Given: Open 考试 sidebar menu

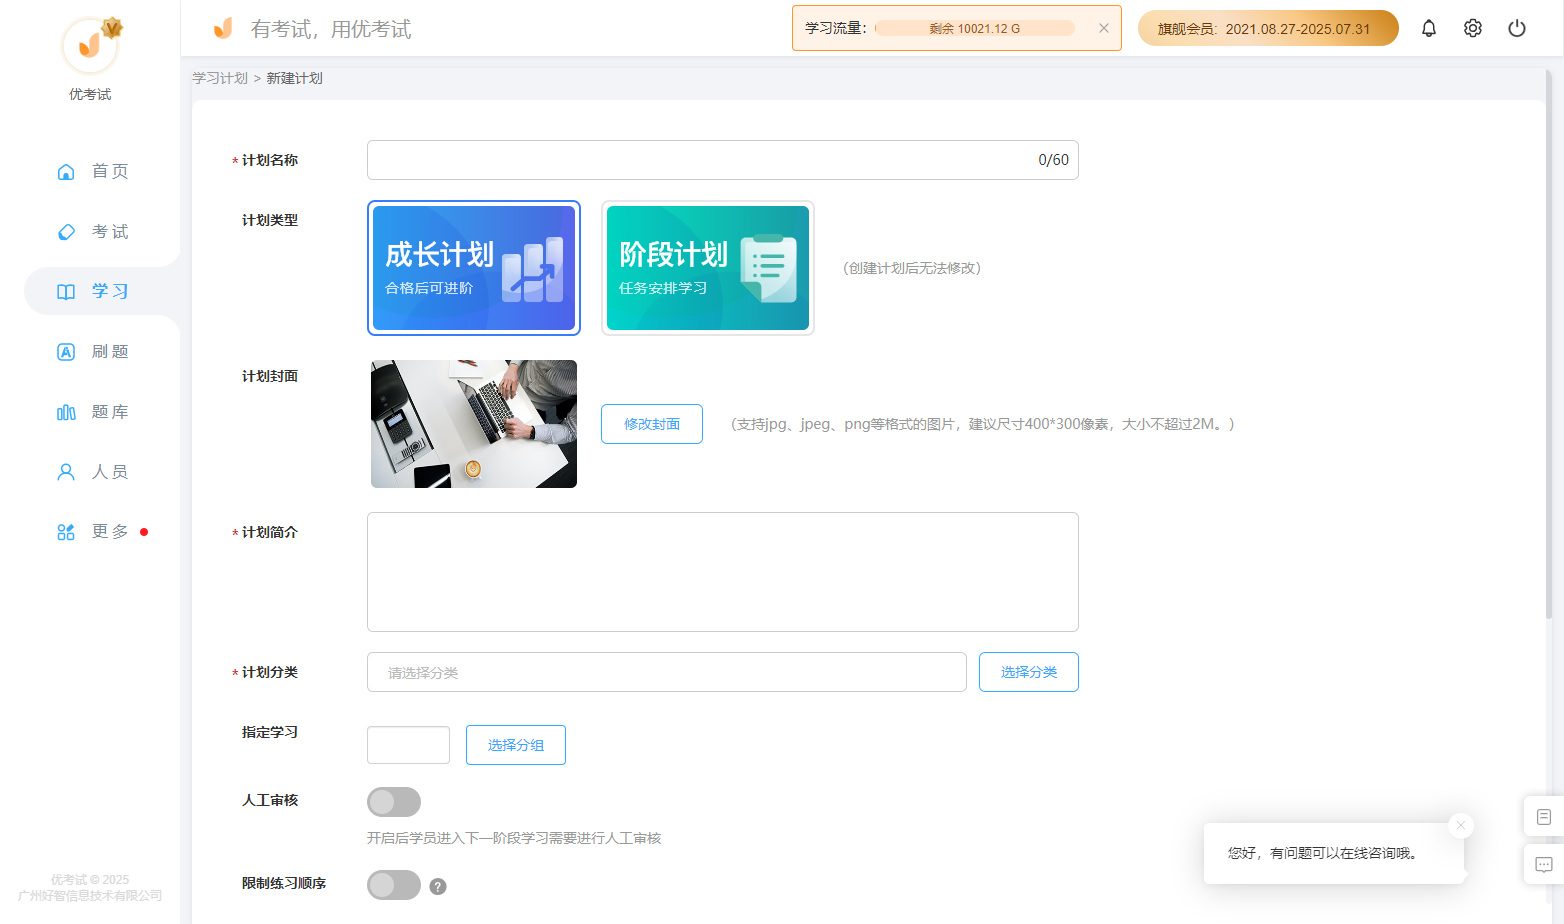Looking at the screenshot, I should [x=92, y=231].
